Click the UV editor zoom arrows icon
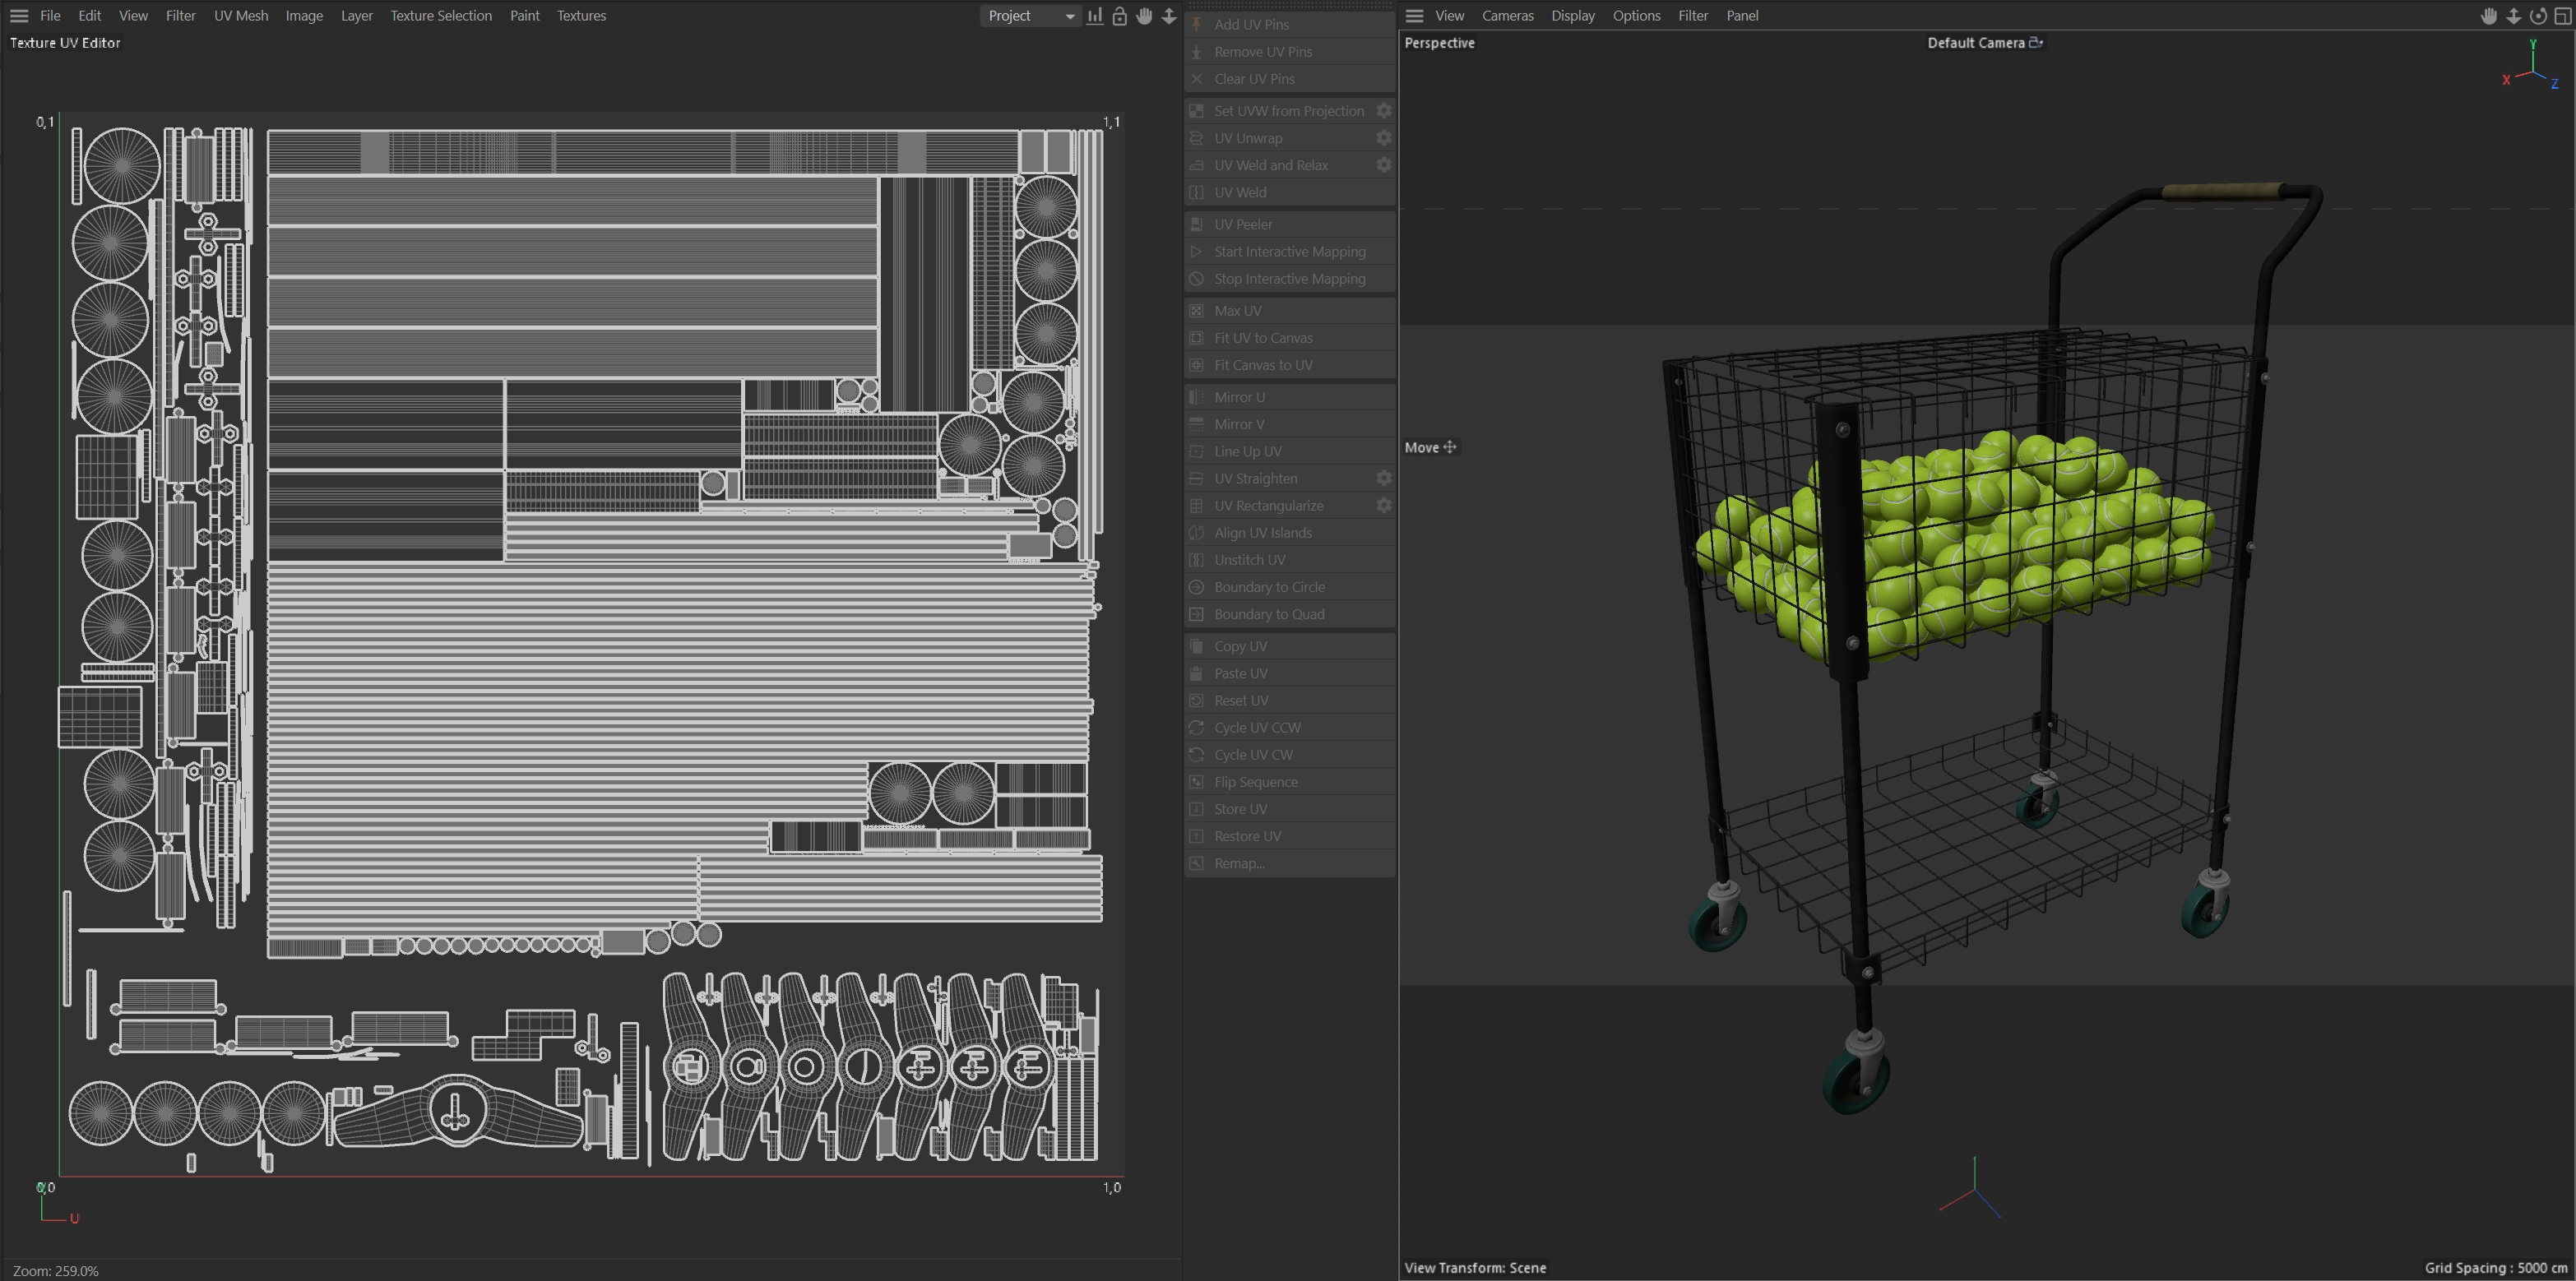2576x1281 pixels. [x=1168, y=16]
